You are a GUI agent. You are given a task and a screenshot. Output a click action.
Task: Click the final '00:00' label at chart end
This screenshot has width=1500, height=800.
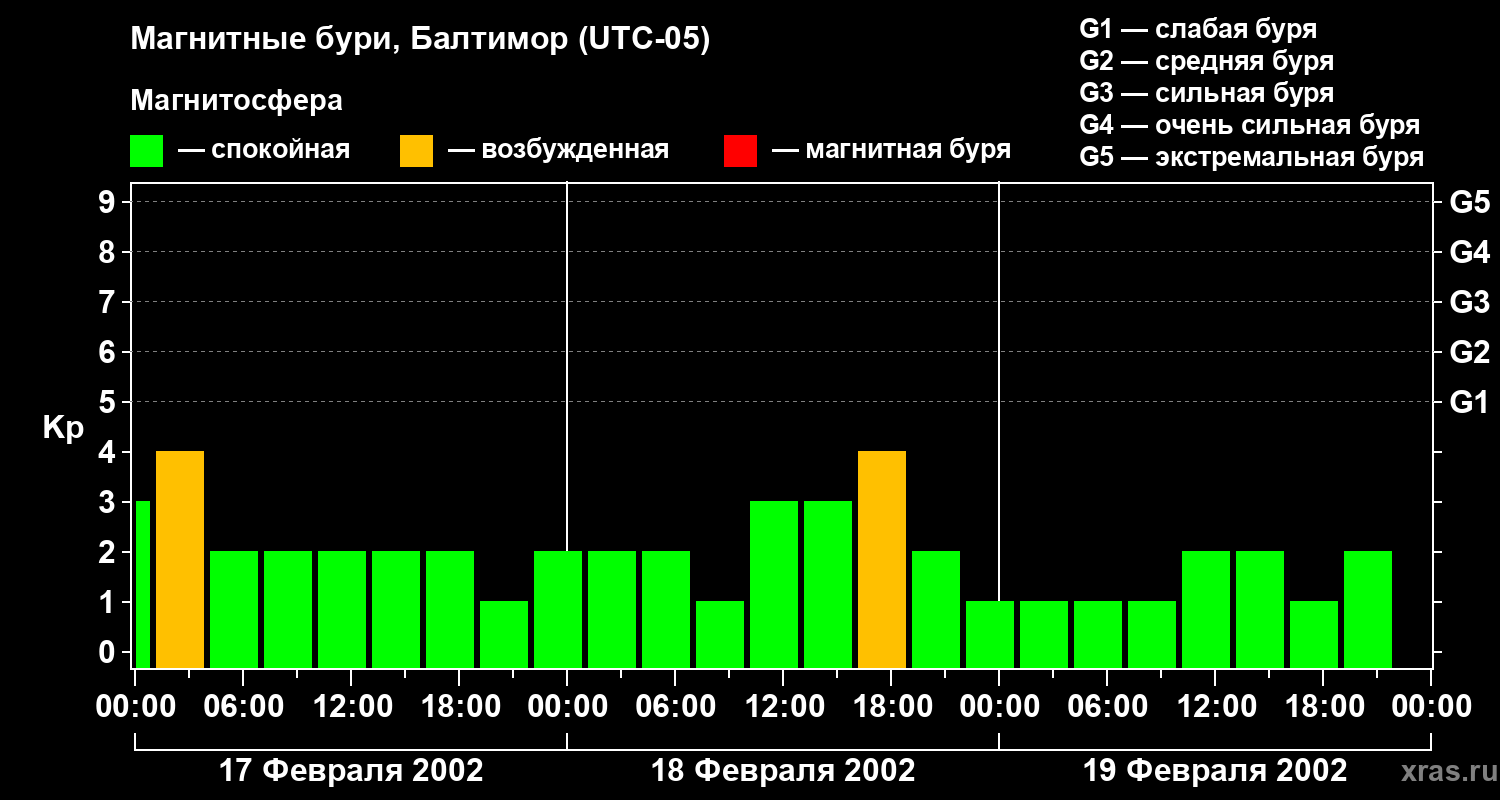point(1431,707)
